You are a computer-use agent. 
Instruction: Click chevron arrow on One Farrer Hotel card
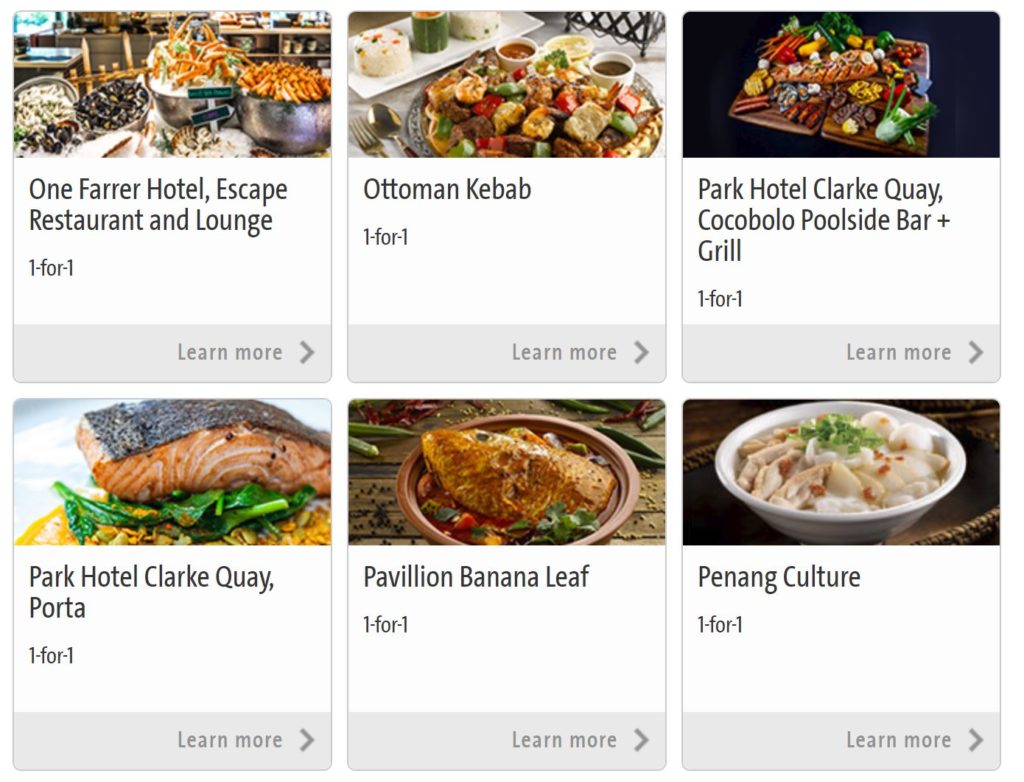307,353
